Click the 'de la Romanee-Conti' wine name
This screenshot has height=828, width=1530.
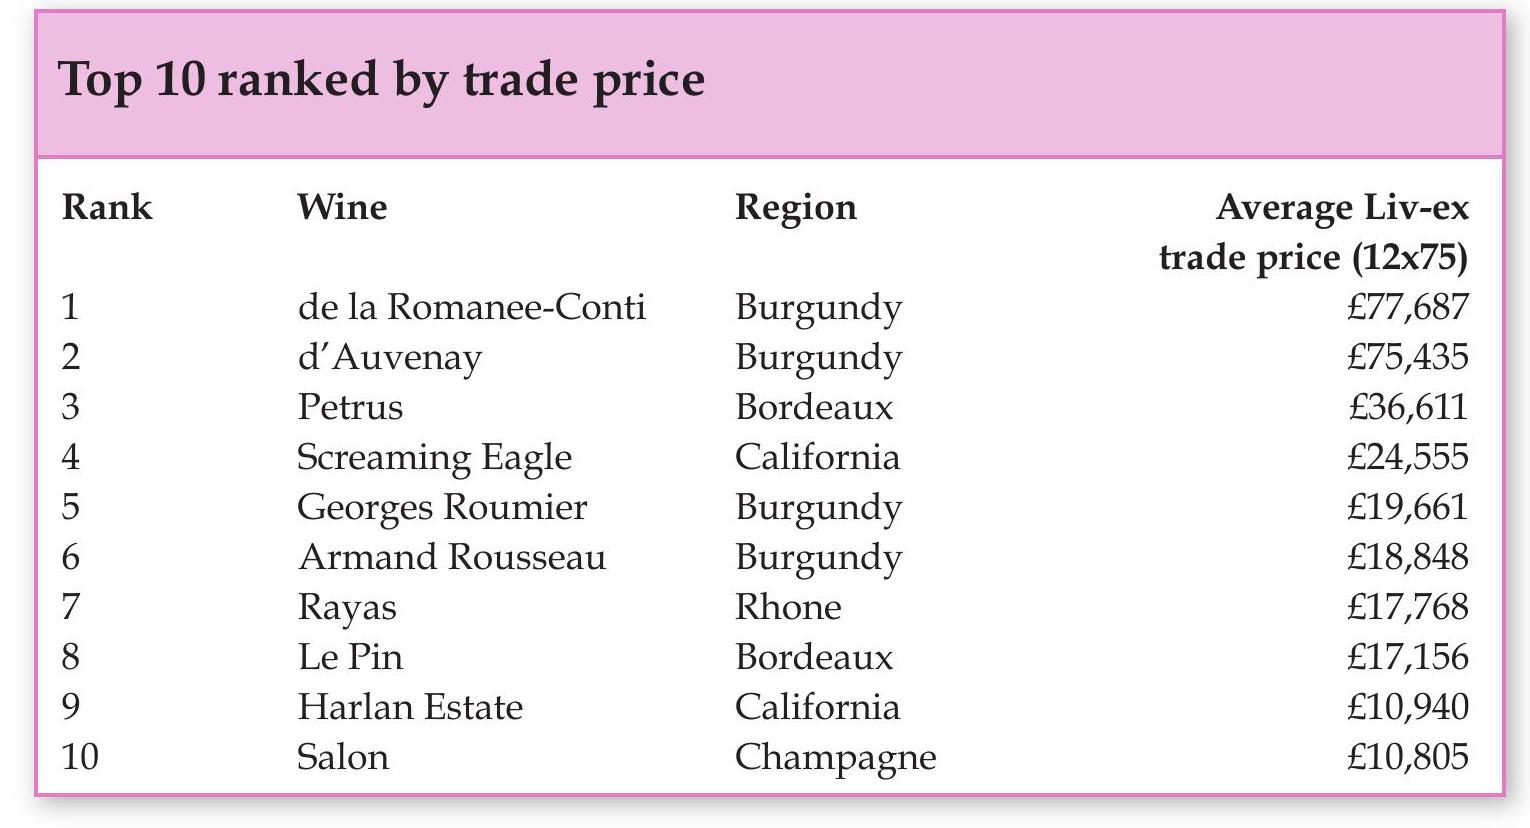(471, 307)
